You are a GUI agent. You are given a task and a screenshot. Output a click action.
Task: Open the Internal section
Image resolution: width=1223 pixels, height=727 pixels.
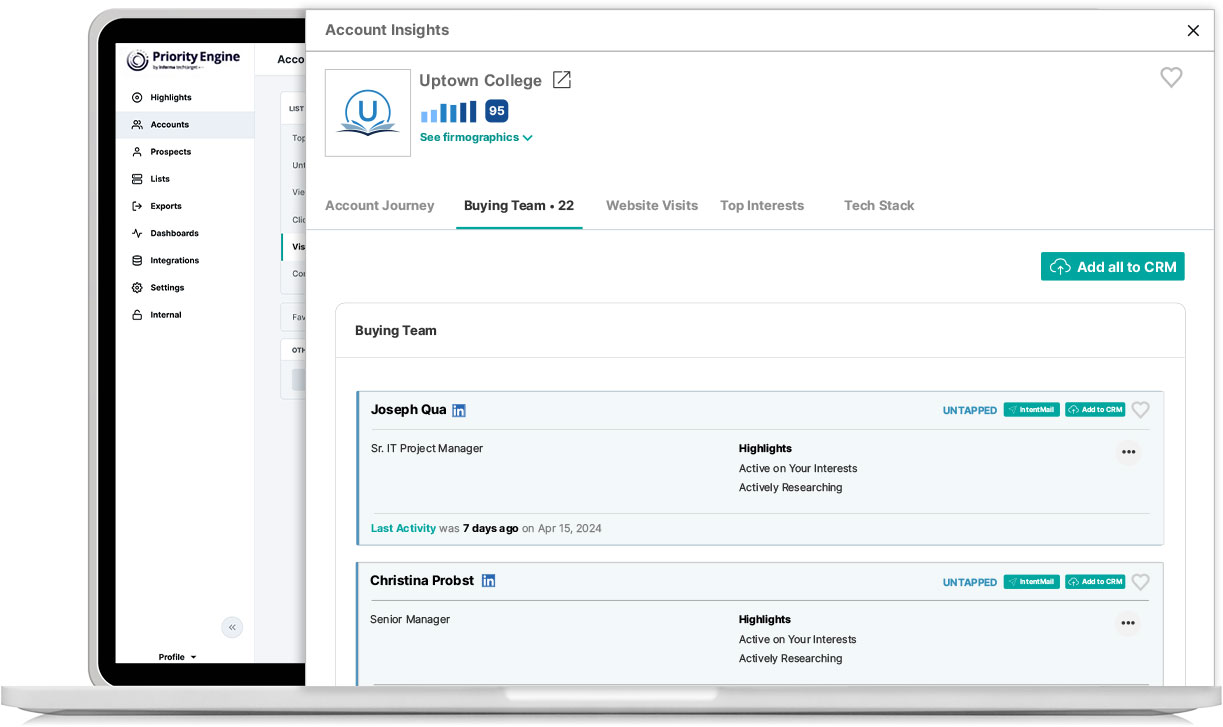coord(166,315)
